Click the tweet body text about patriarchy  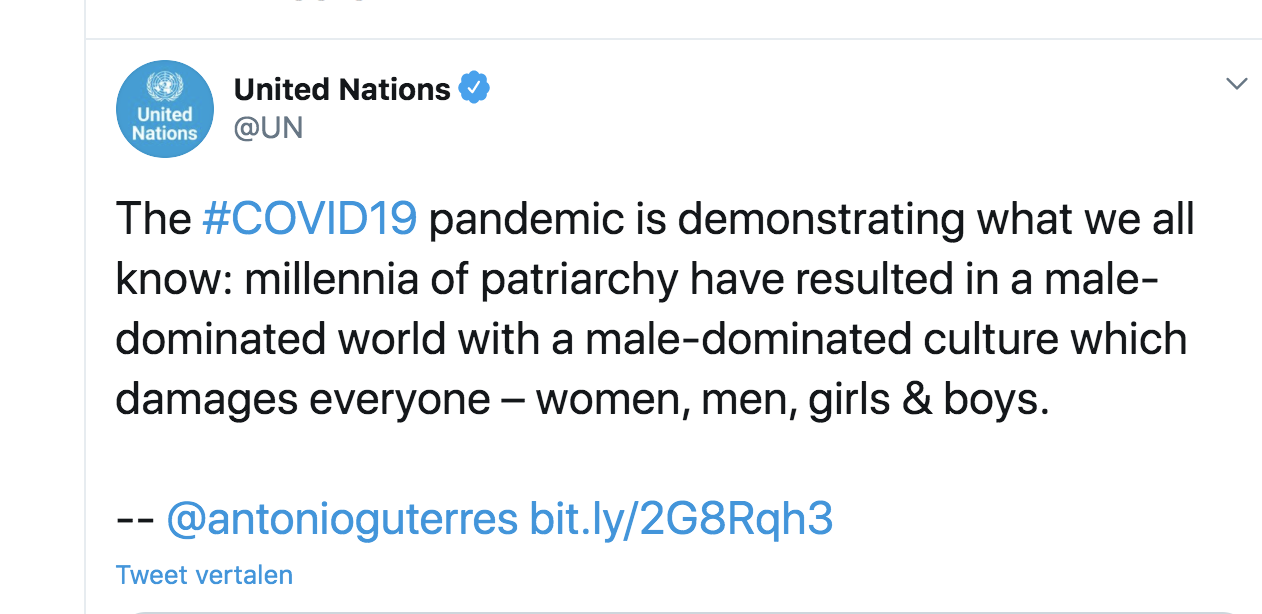[650, 340]
